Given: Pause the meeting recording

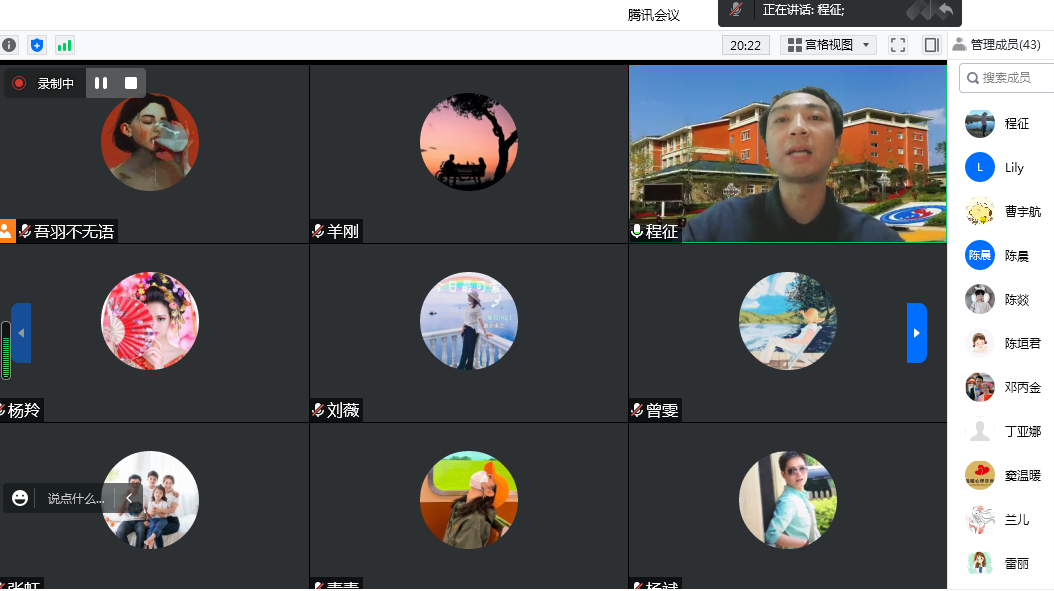Looking at the screenshot, I should (x=101, y=83).
